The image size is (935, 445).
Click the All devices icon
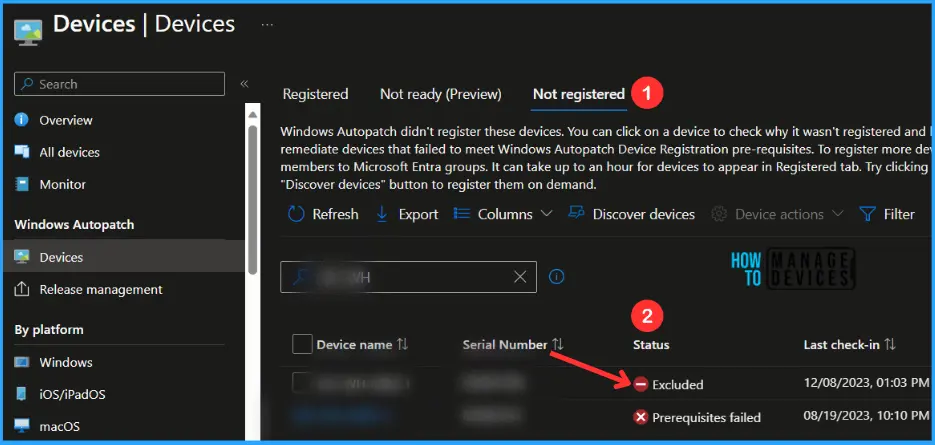click(22, 152)
